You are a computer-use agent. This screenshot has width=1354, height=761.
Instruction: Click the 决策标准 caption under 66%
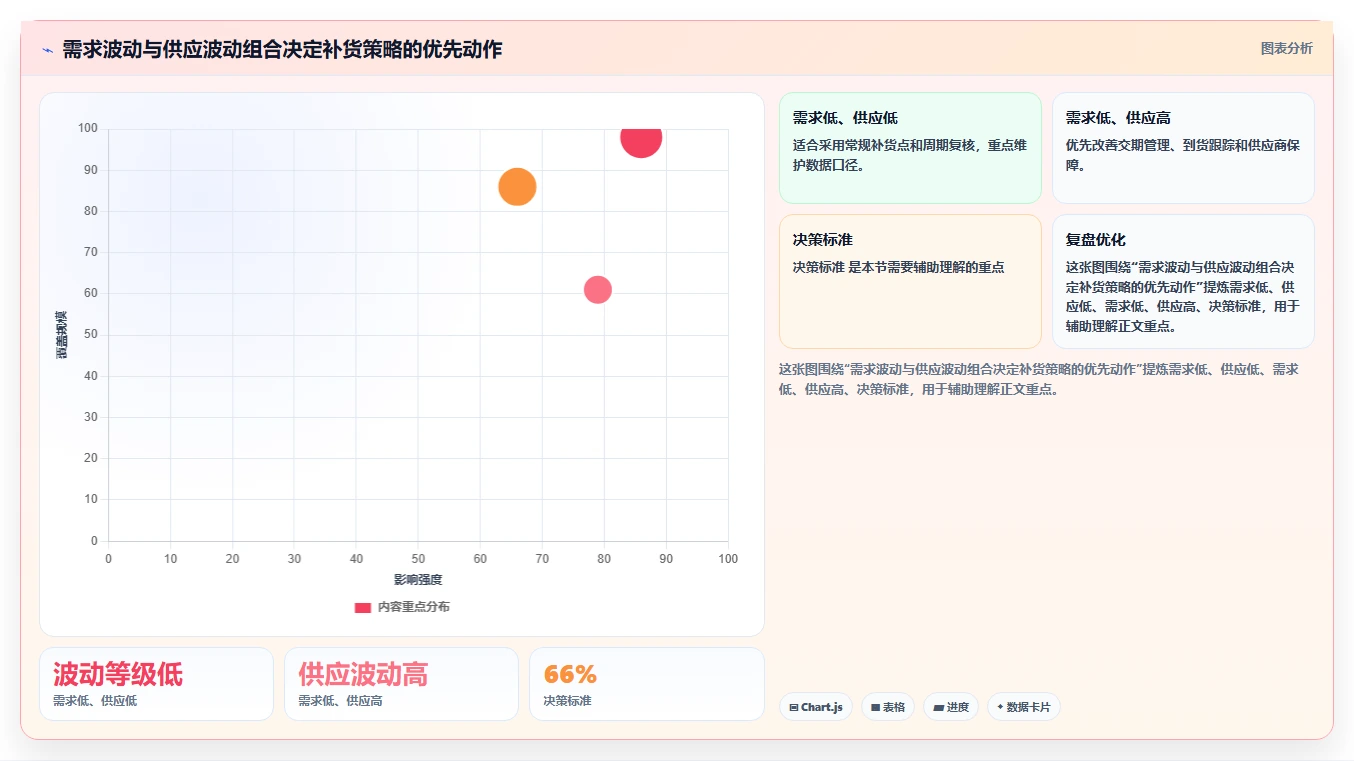point(567,701)
